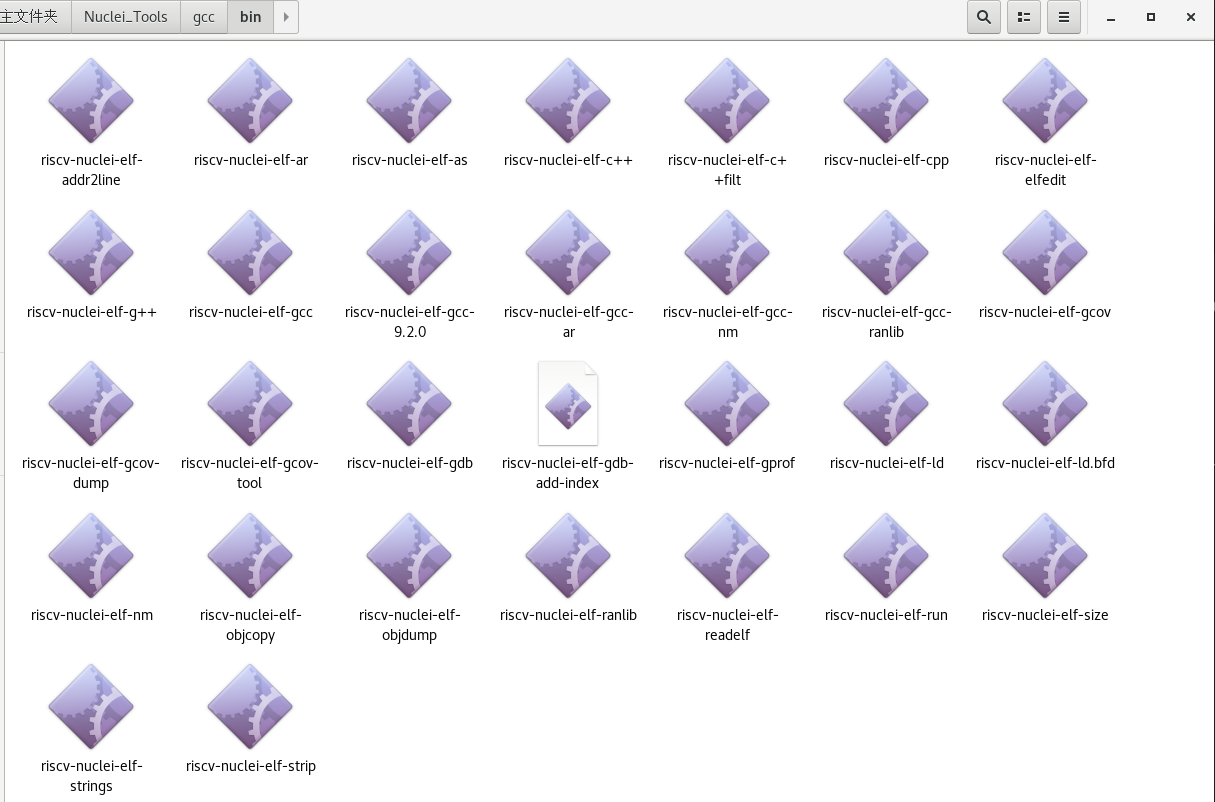Maximize the file manager window
The height and width of the screenshot is (802, 1215).
coord(1151,17)
